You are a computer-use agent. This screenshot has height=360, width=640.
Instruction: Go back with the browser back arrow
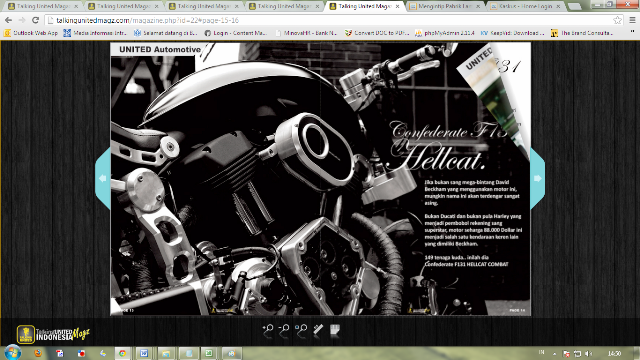click(x=8, y=20)
